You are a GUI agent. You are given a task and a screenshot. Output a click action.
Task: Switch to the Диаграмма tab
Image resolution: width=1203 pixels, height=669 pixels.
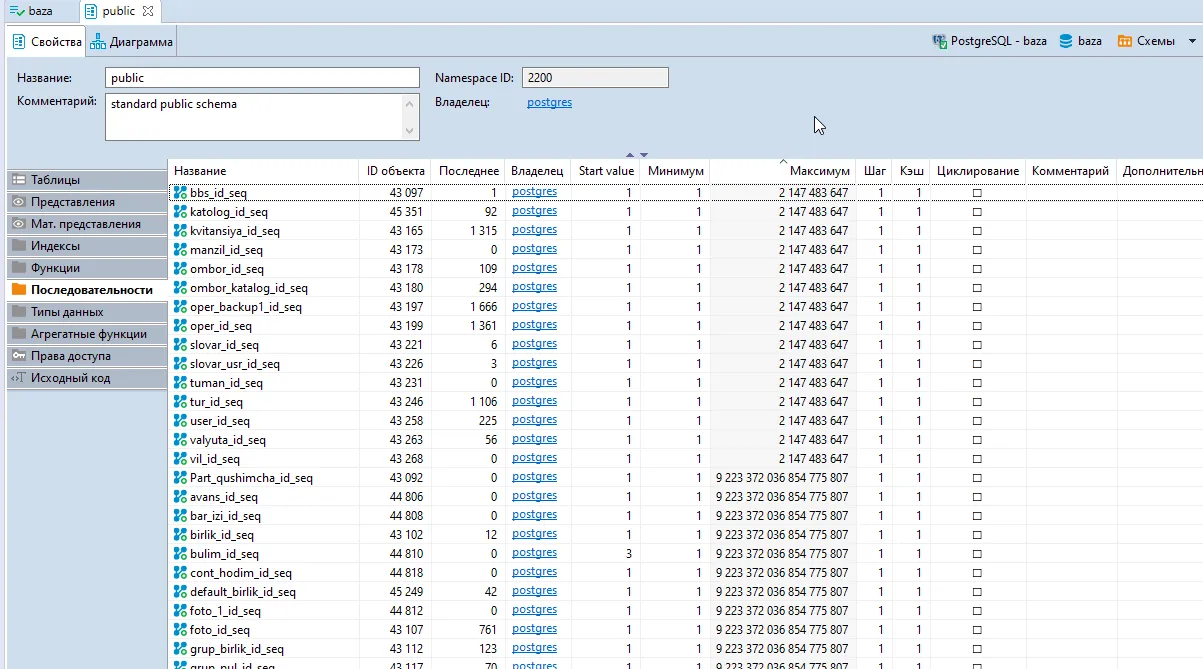click(131, 42)
